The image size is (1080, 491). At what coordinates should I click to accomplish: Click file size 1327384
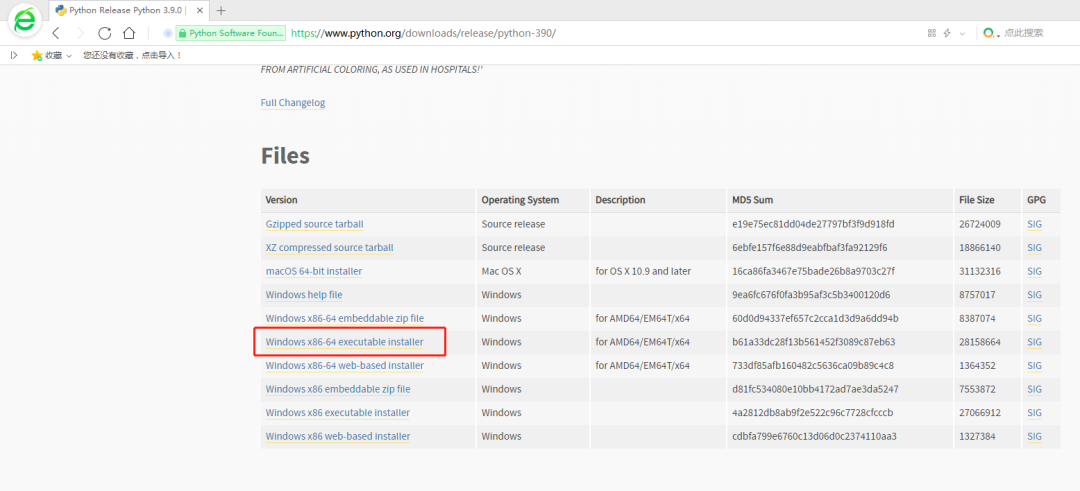[977, 436]
